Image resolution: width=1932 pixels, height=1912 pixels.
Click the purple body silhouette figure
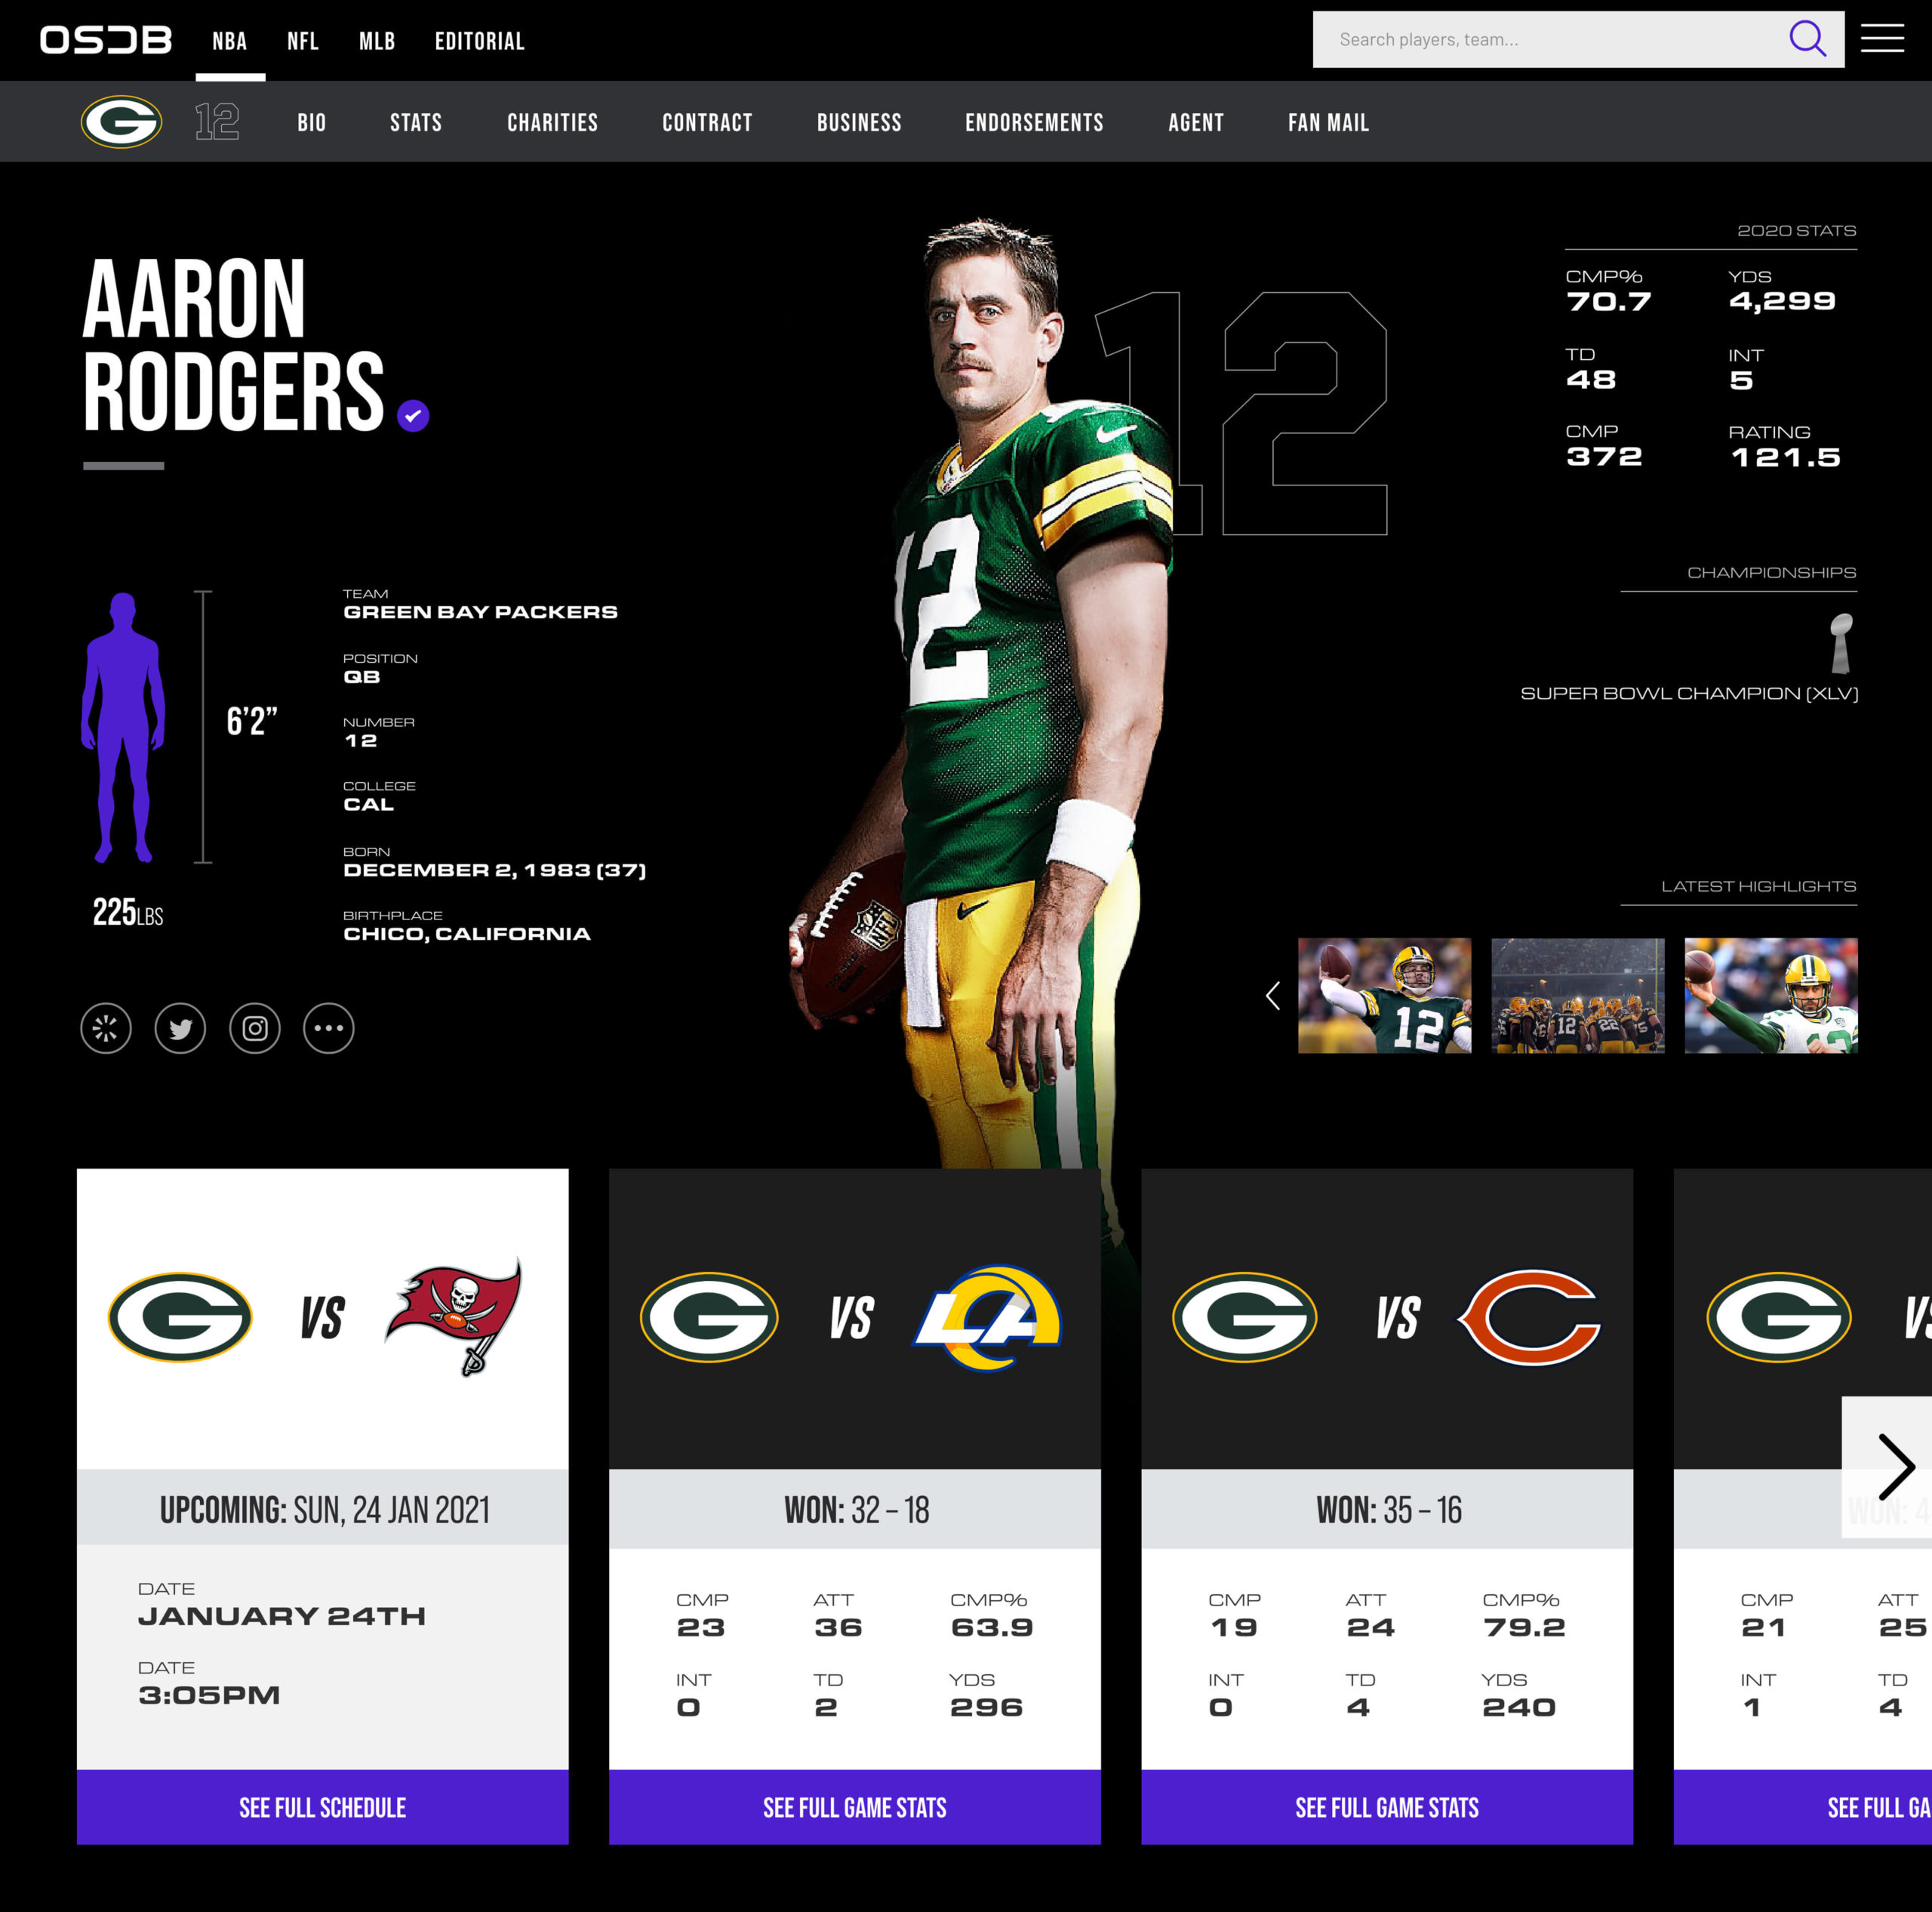(123, 727)
